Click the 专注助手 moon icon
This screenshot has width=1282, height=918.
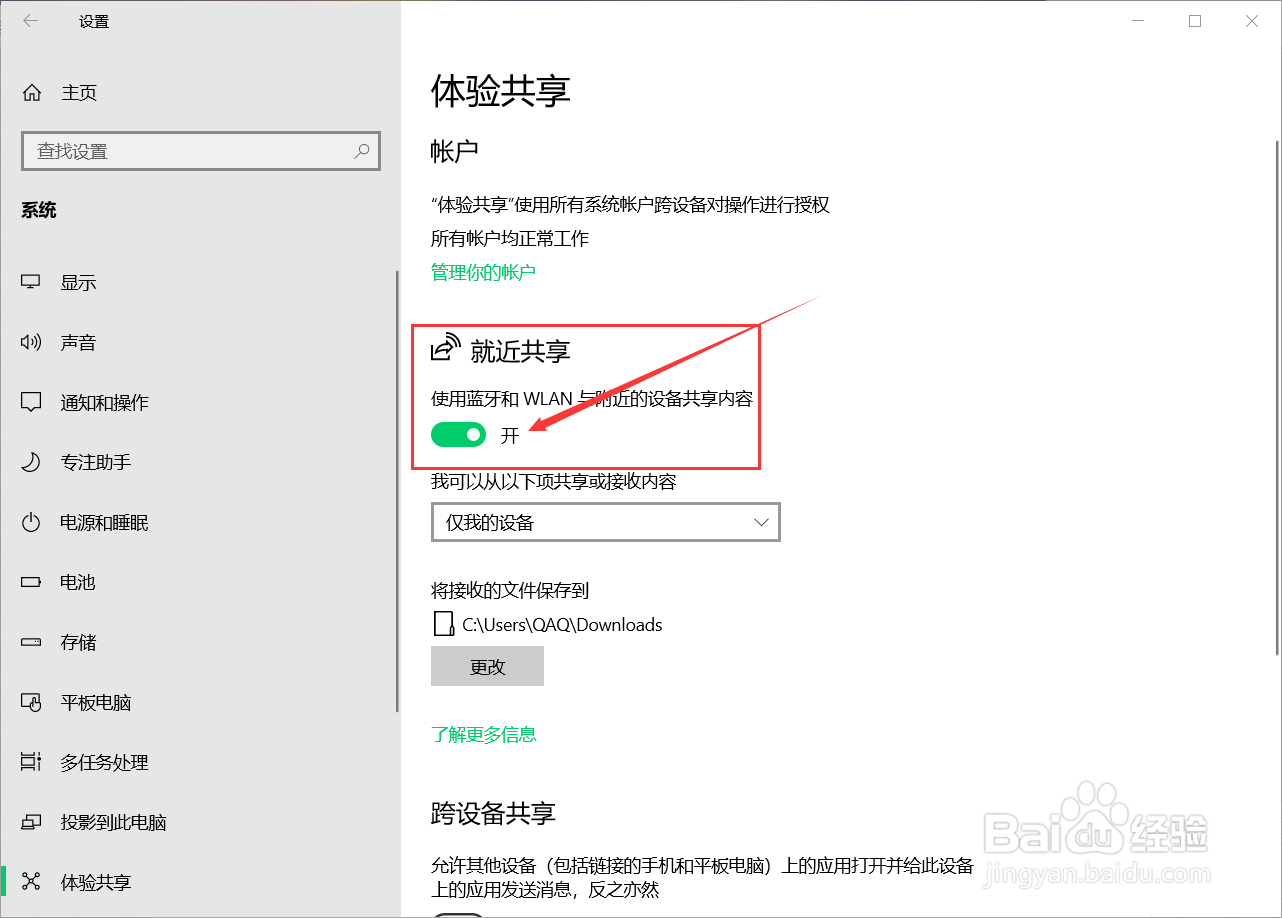[x=31, y=463]
